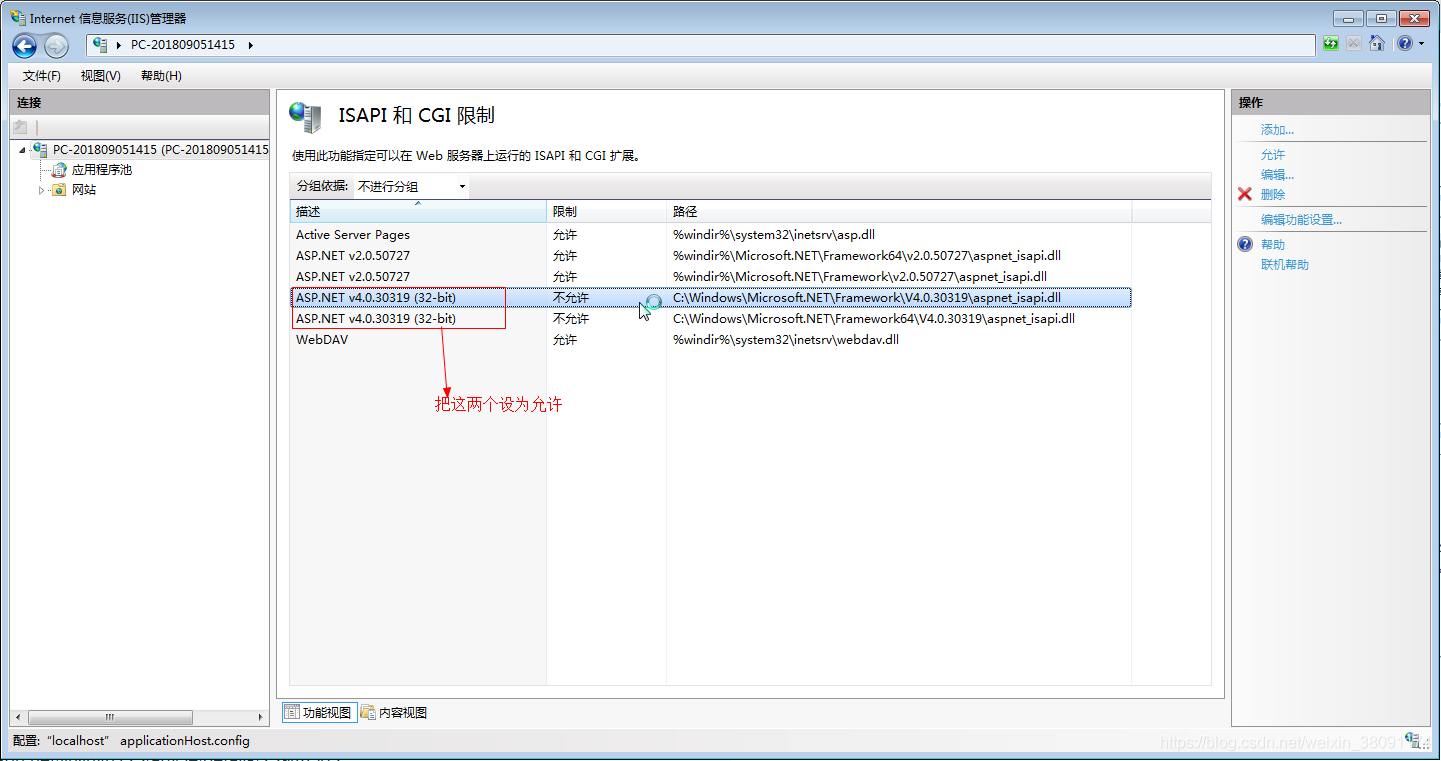Screen dimensions: 1441x761
Task: Open the 分组依据 dropdown showing 不进行分组
Action: (x=411, y=186)
